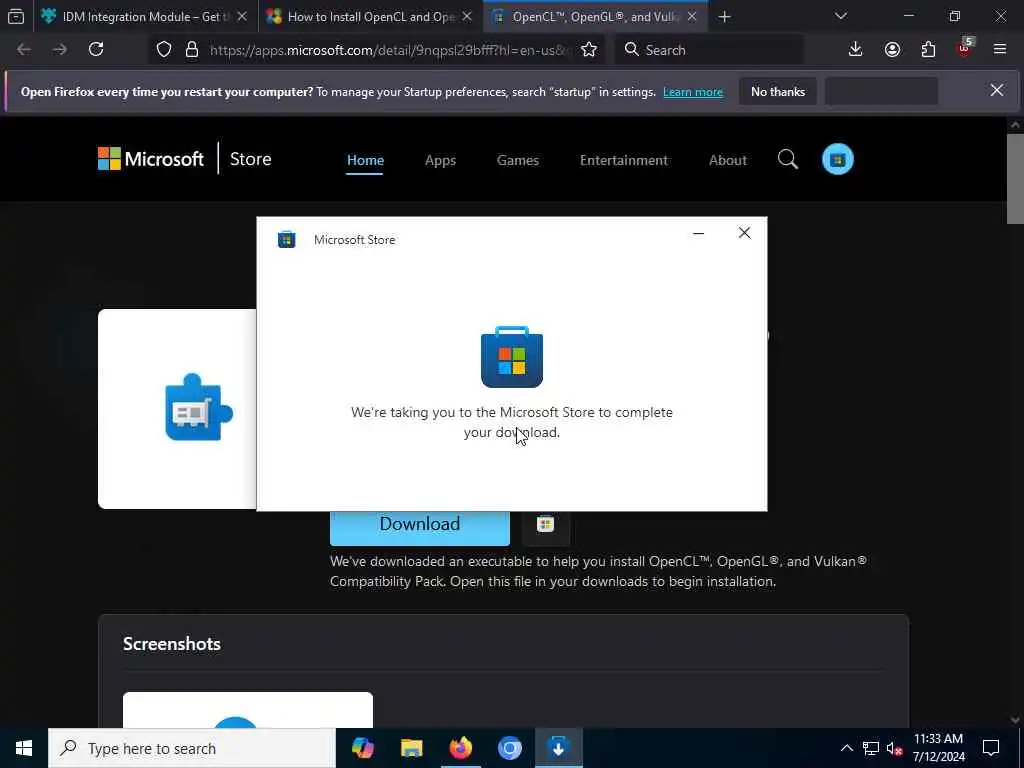Open the Firefox downloads panel
The width and height of the screenshot is (1024, 768).
tap(856, 50)
